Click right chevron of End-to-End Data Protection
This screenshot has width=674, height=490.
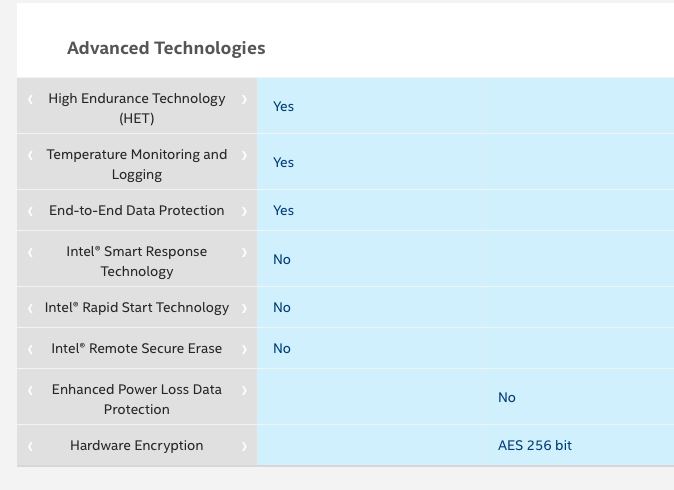(x=244, y=211)
